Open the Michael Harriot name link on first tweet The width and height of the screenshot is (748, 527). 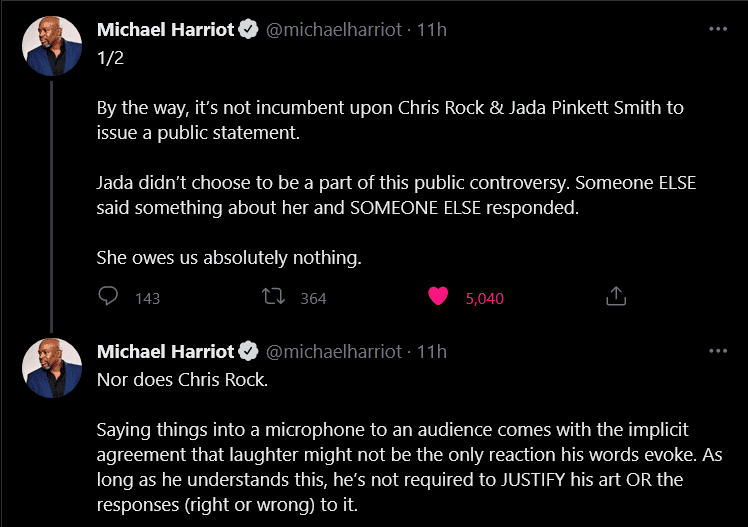click(x=165, y=30)
